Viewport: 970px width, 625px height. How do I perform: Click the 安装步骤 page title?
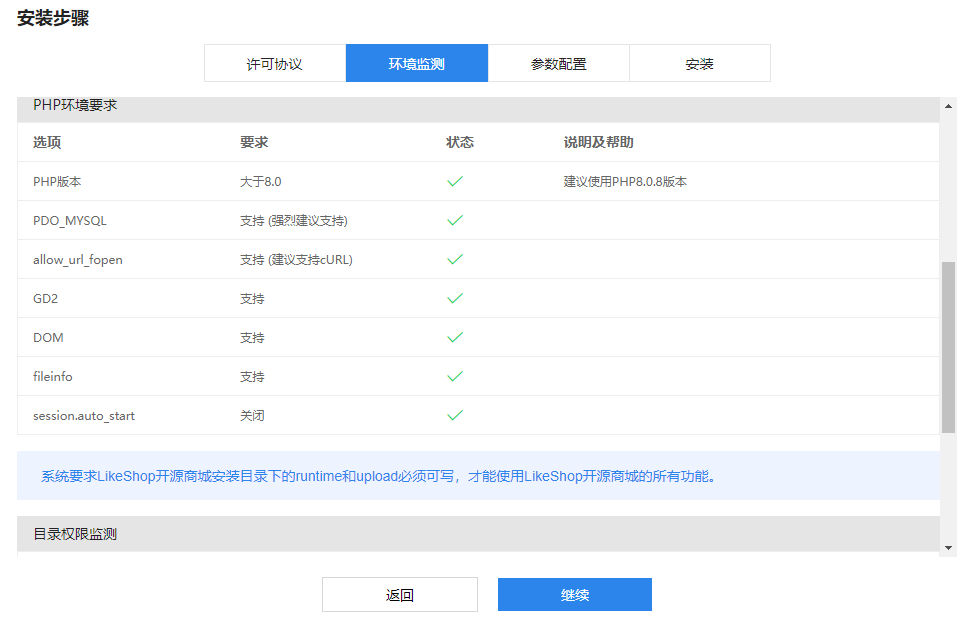point(53,17)
